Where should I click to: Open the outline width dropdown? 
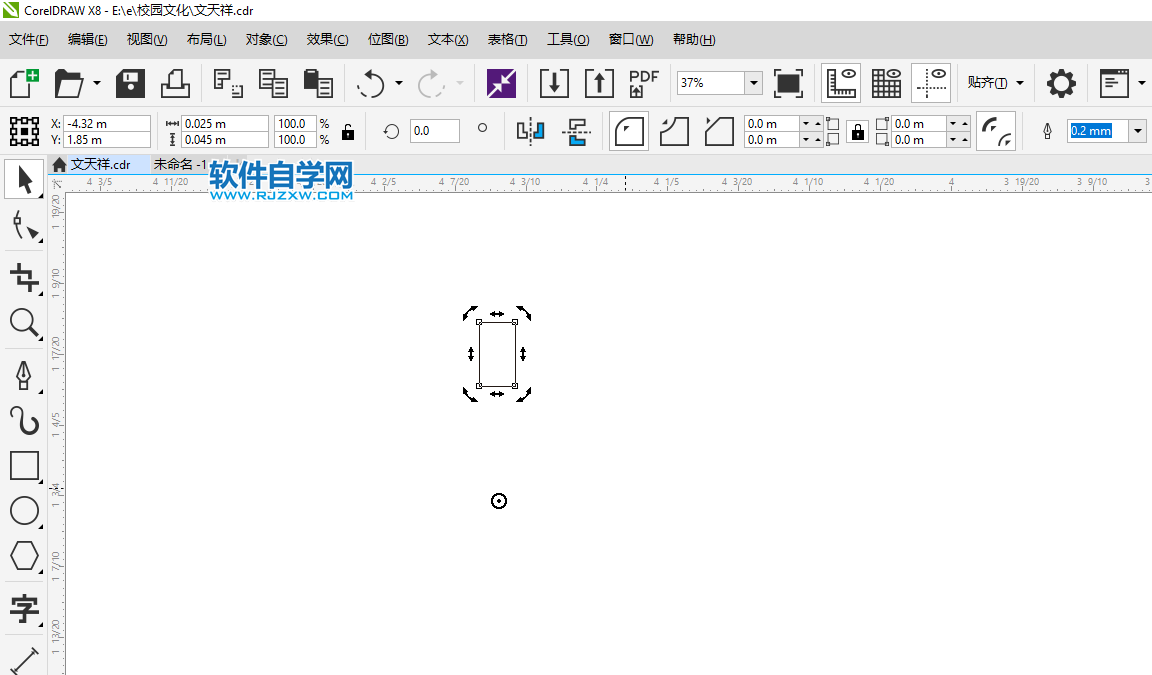pos(1138,131)
